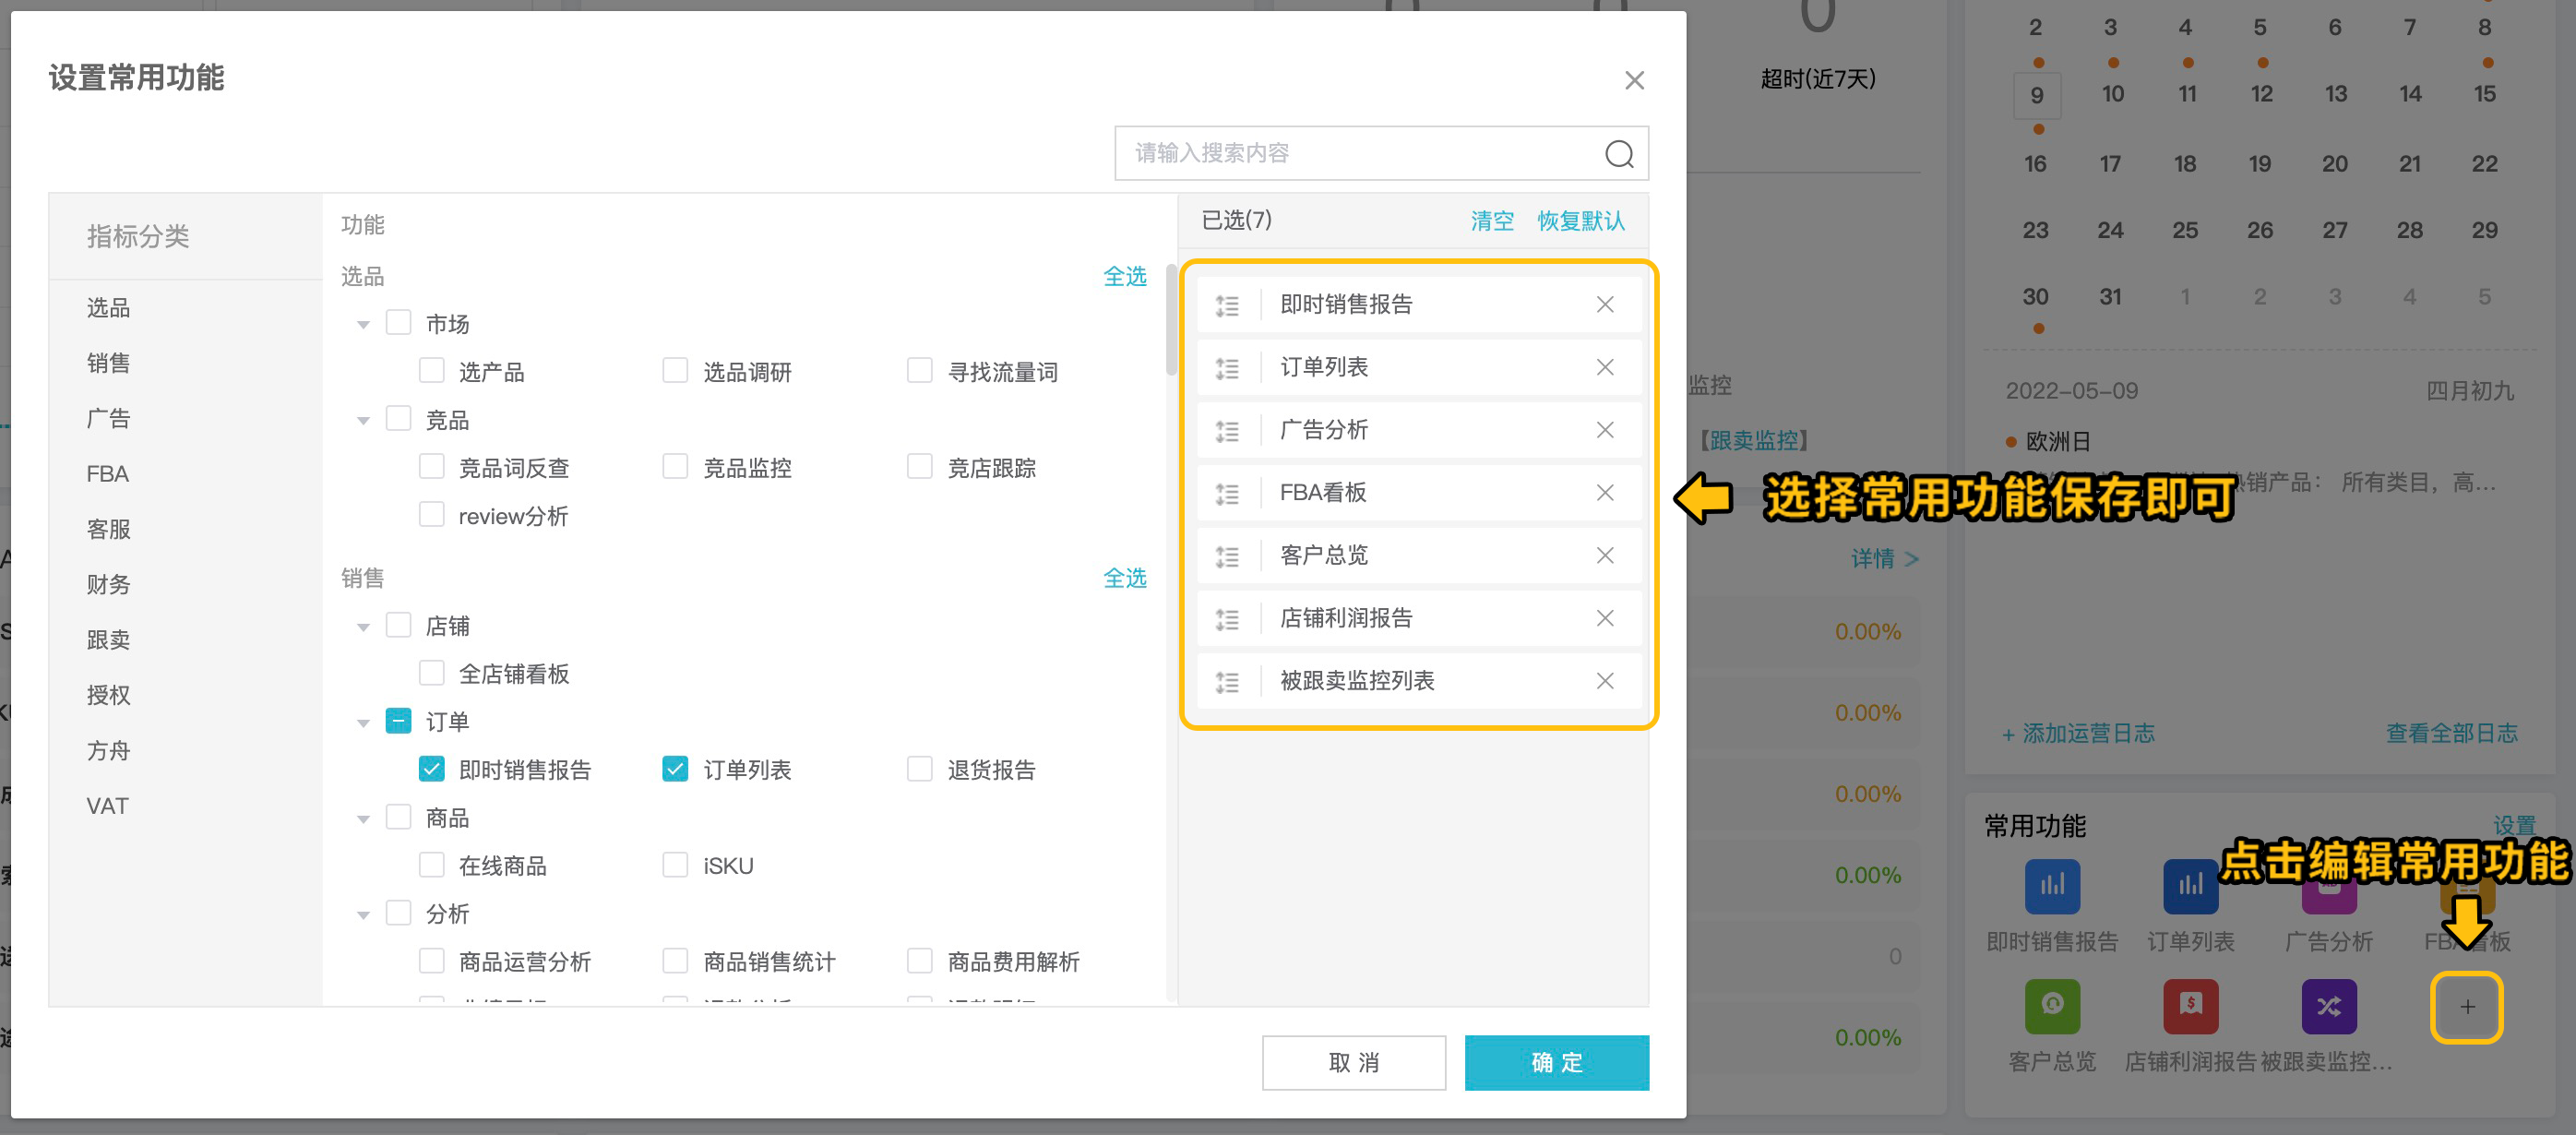The image size is (2576, 1135).
Task: Click 清空 to clear selections
Action: (1491, 220)
